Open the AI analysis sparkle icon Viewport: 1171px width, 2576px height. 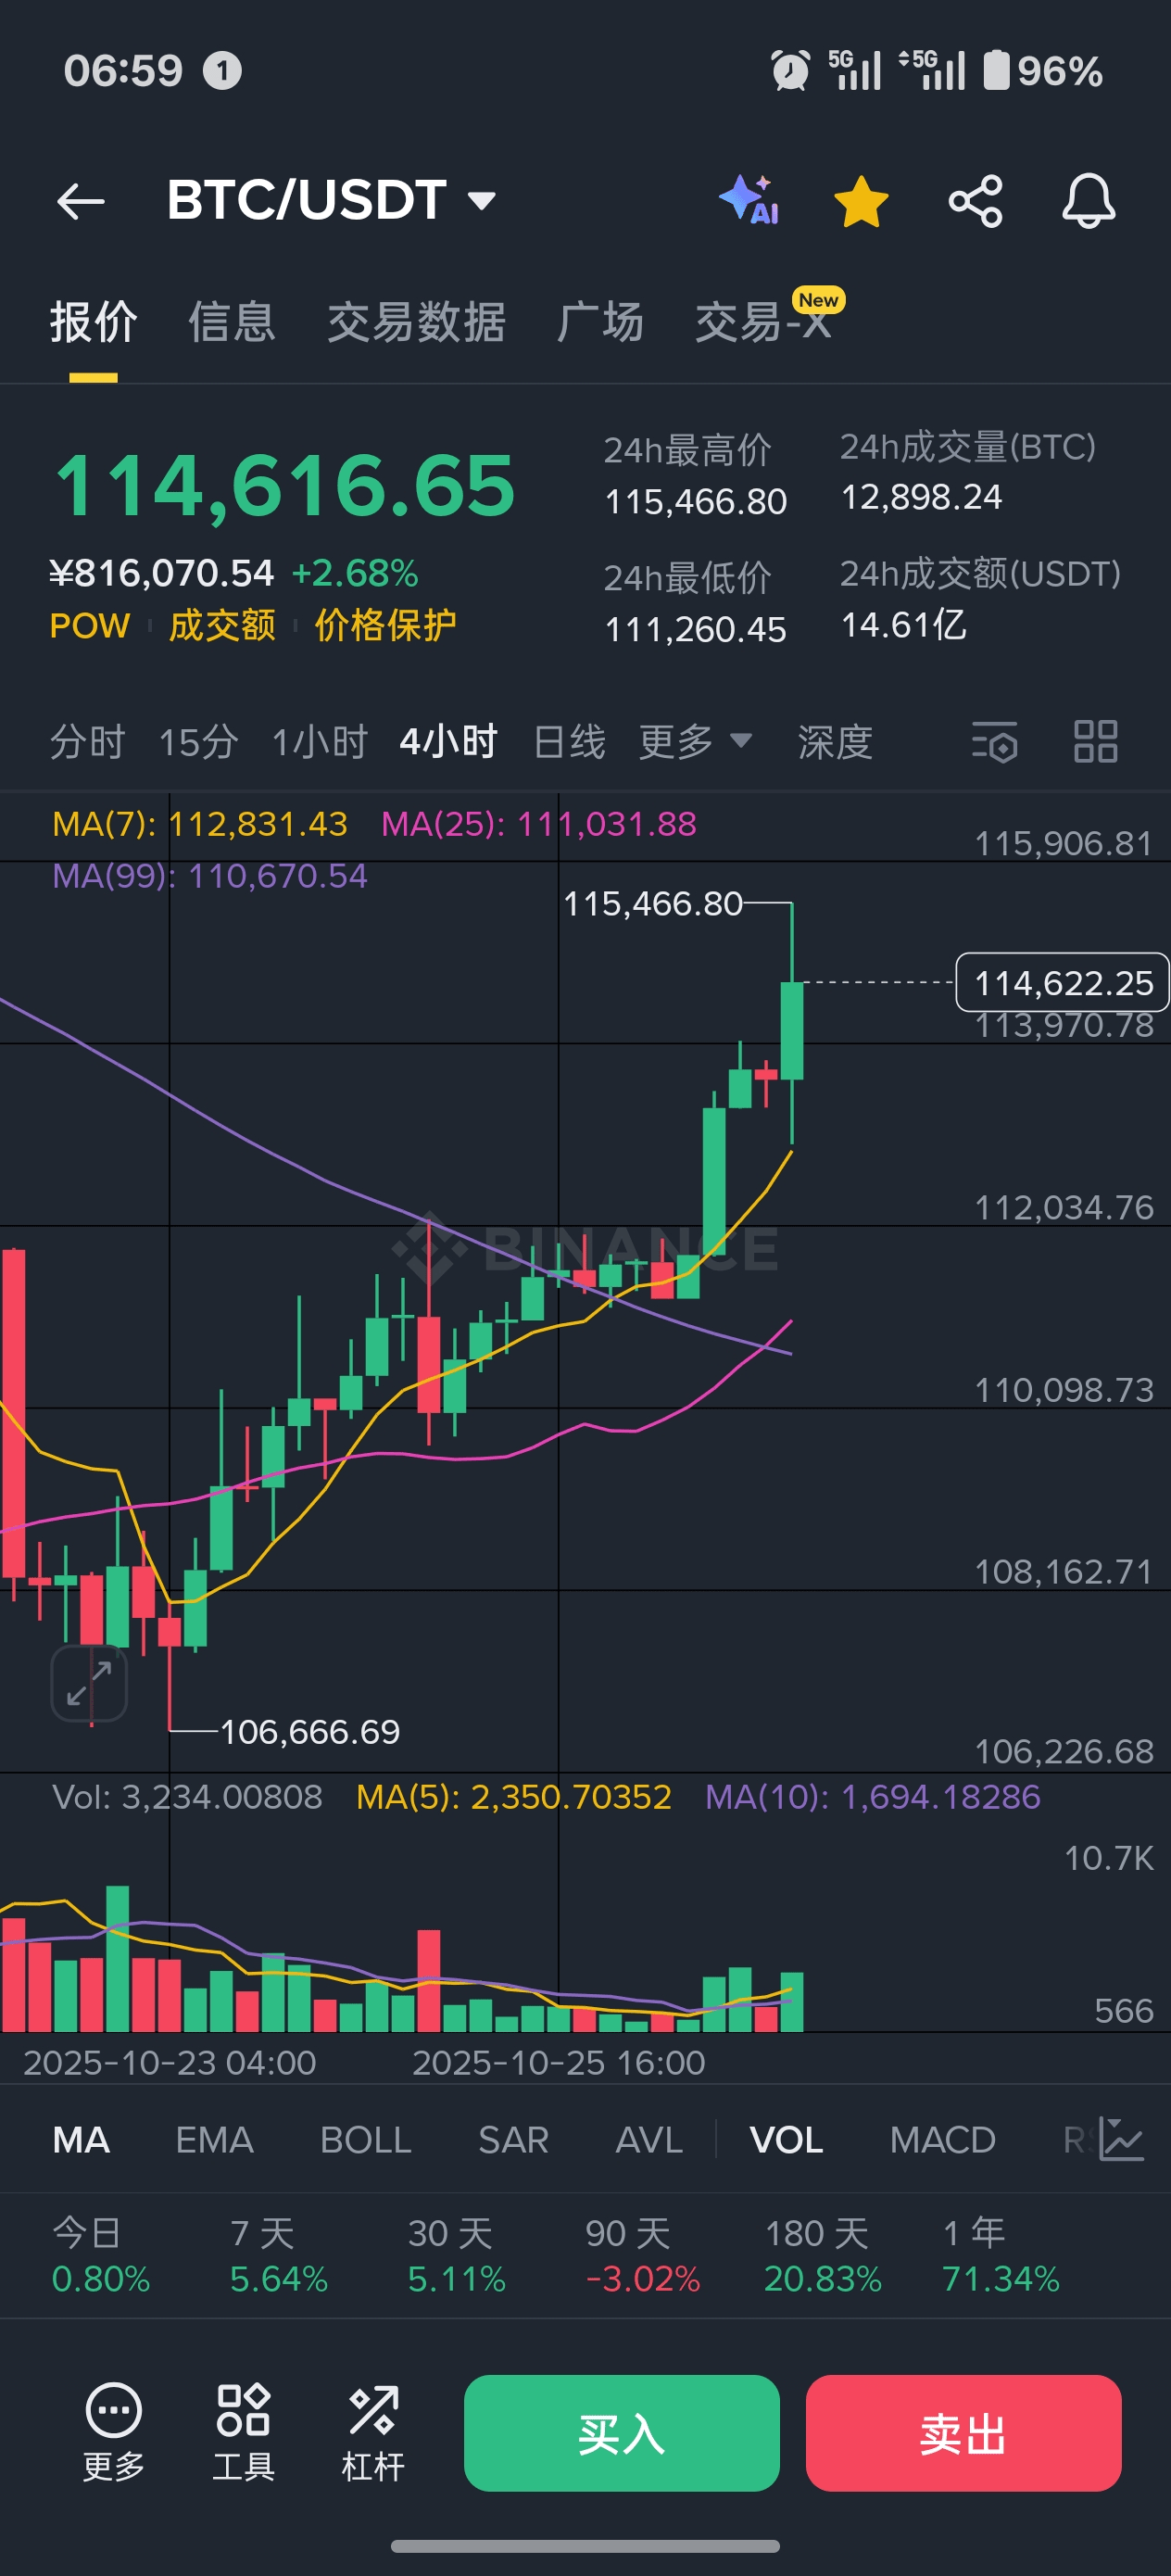pyautogui.click(x=750, y=199)
